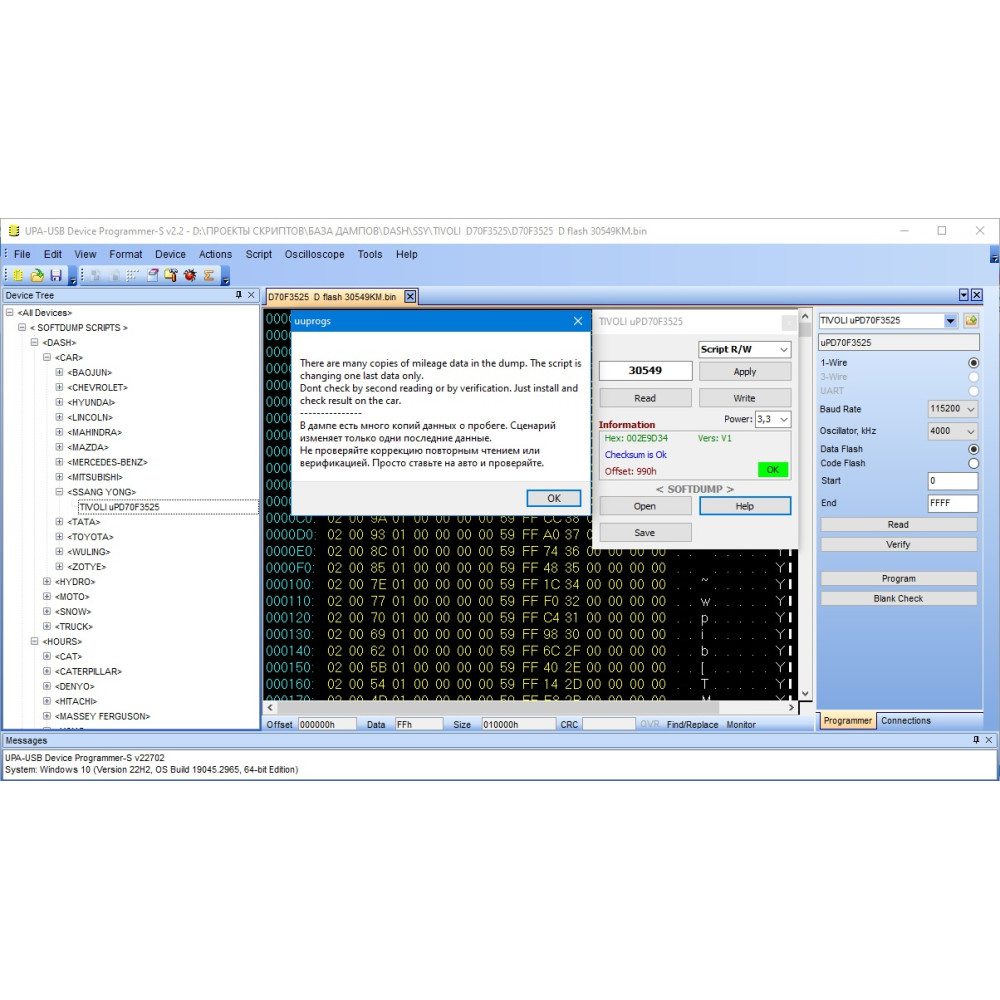Pin the Messages panel
Image resolution: width=1000 pixels, height=1000 pixels.
point(976,740)
